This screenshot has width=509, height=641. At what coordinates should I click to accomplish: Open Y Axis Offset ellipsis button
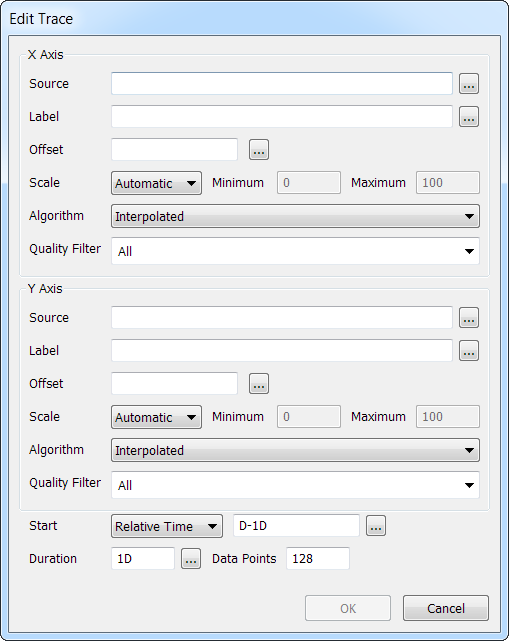[x=259, y=383]
